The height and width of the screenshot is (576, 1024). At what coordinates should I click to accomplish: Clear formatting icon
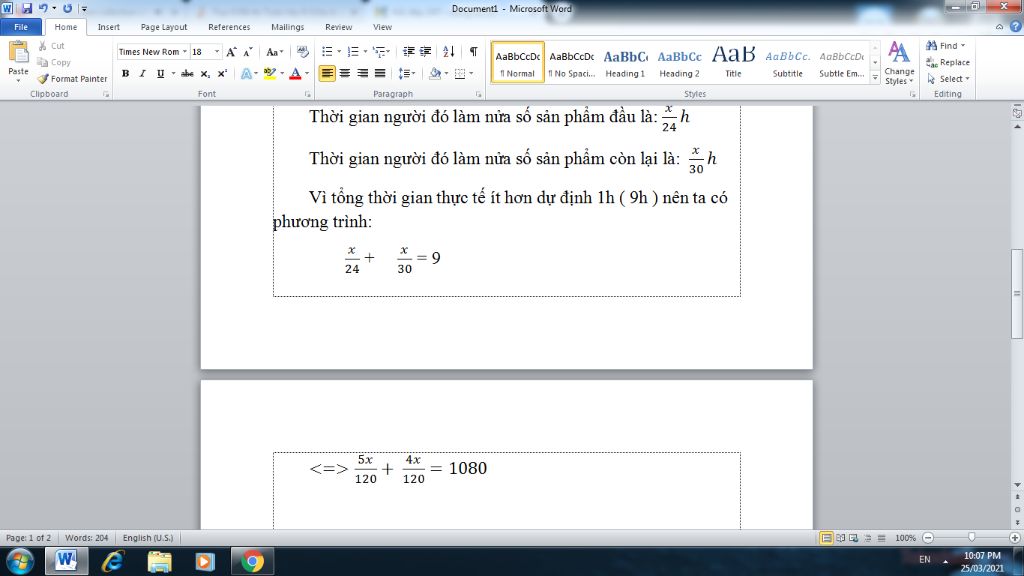pyautogui.click(x=302, y=52)
